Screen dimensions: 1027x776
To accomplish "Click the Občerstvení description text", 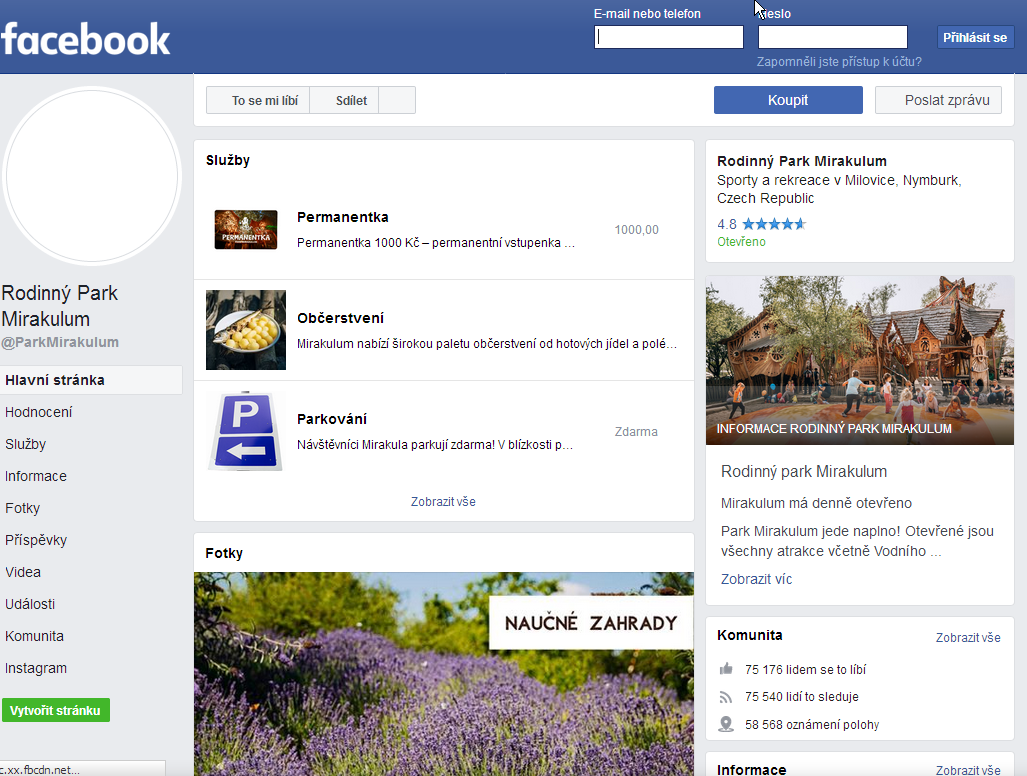I will tap(487, 344).
